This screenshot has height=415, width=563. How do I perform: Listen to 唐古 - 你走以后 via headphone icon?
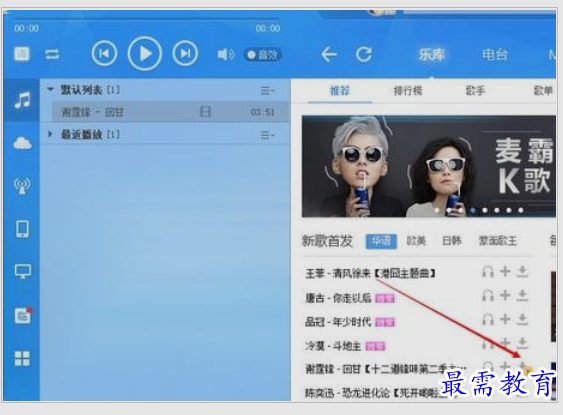click(x=488, y=296)
